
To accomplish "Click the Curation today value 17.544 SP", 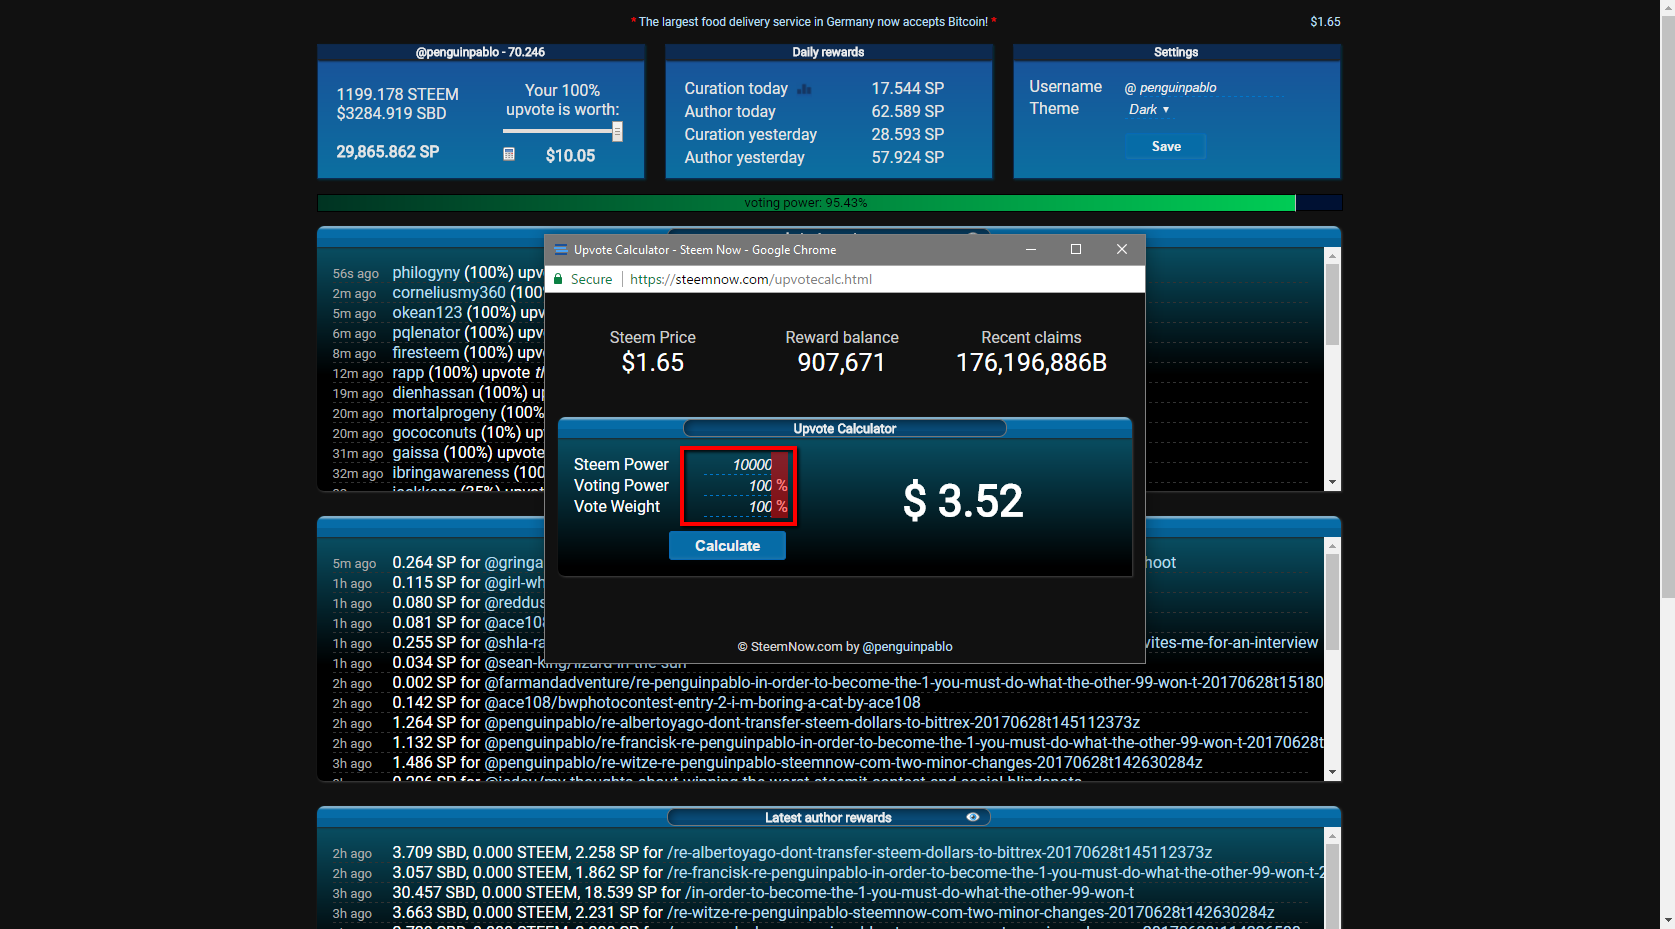I will (907, 88).
